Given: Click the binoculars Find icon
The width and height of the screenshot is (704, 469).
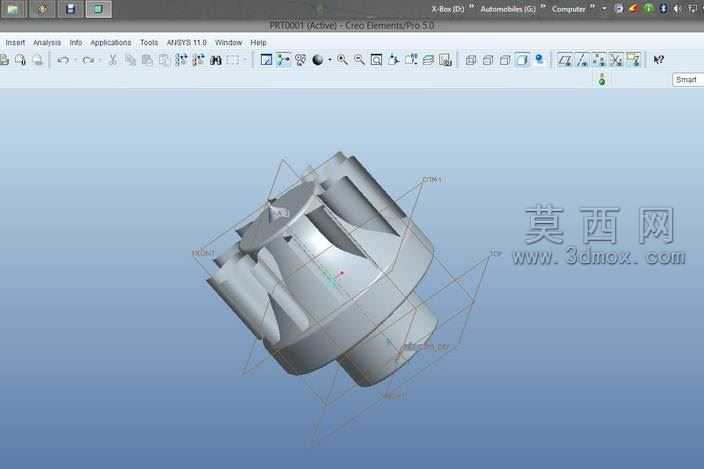Looking at the screenshot, I should (x=216, y=60).
